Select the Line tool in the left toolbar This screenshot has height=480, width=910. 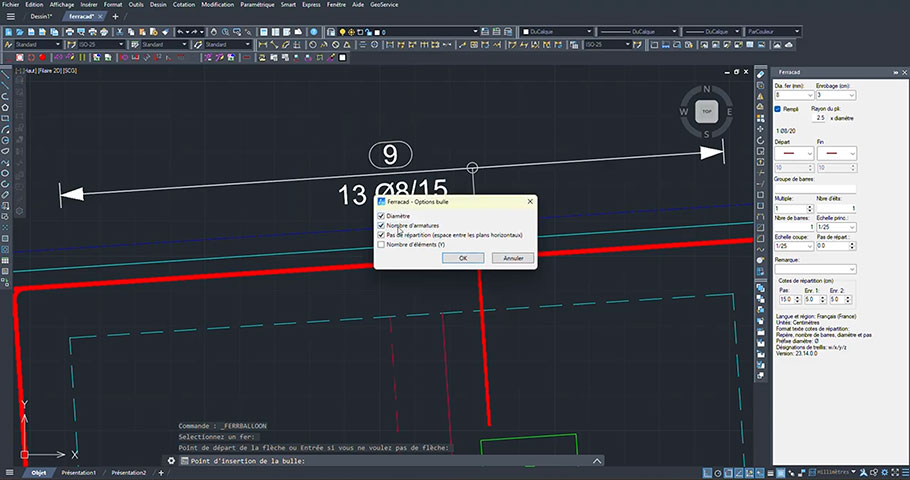tap(5, 75)
